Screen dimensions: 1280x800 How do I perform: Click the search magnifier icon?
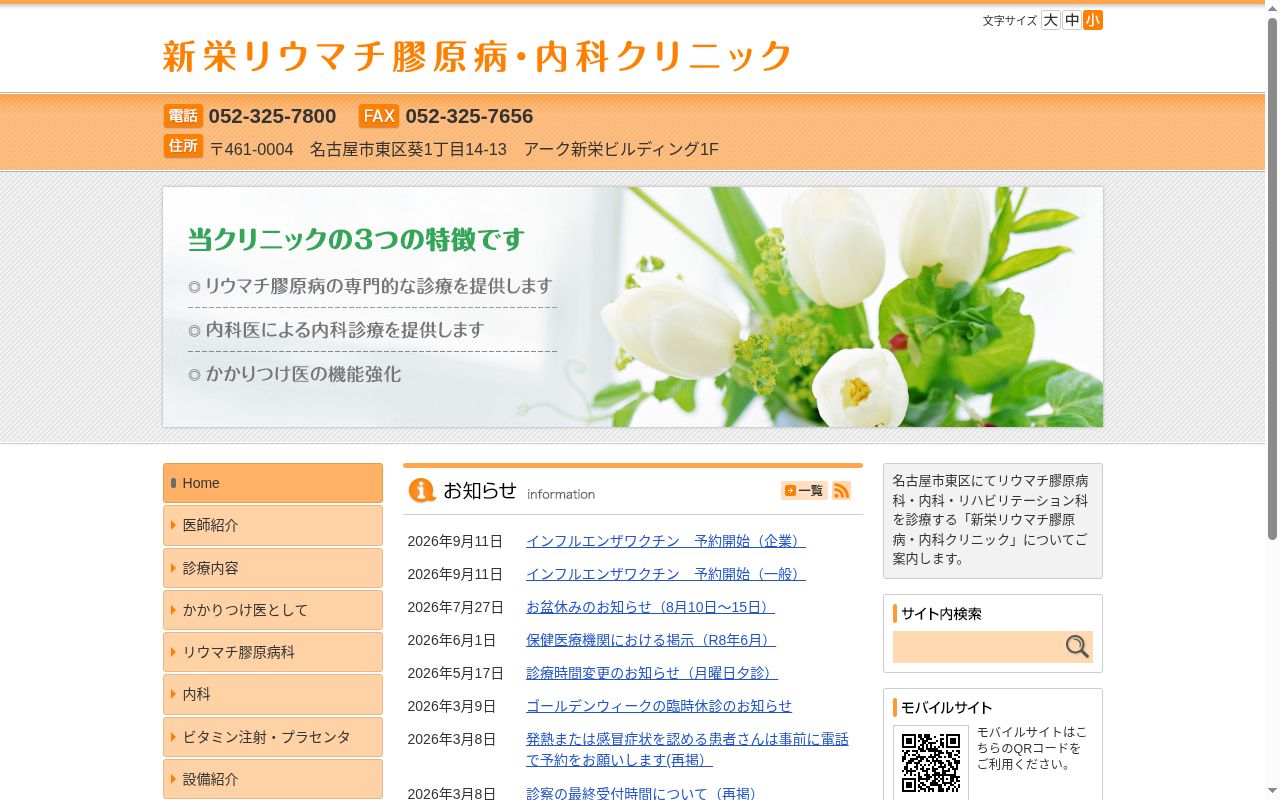coord(1077,647)
